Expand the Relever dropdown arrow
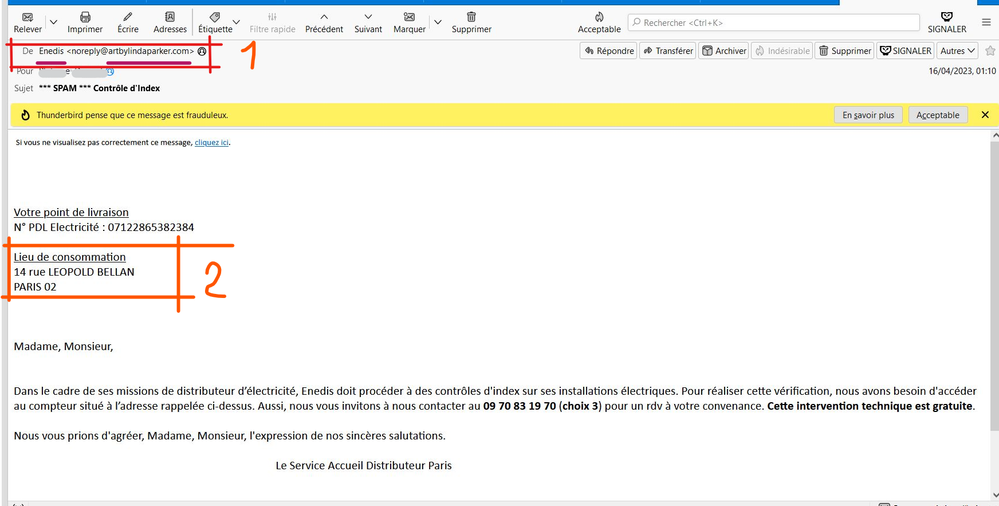 pyautogui.click(x=53, y=22)
